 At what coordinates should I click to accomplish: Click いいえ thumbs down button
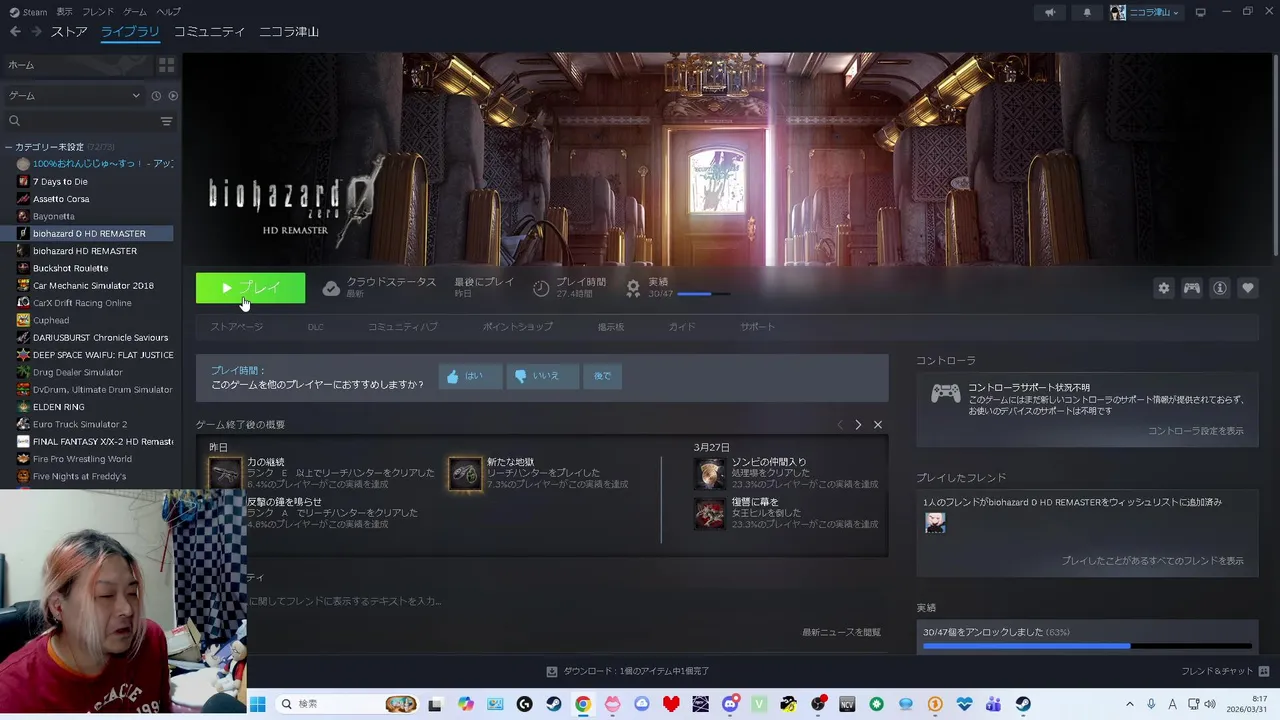(x=542, y=376)
